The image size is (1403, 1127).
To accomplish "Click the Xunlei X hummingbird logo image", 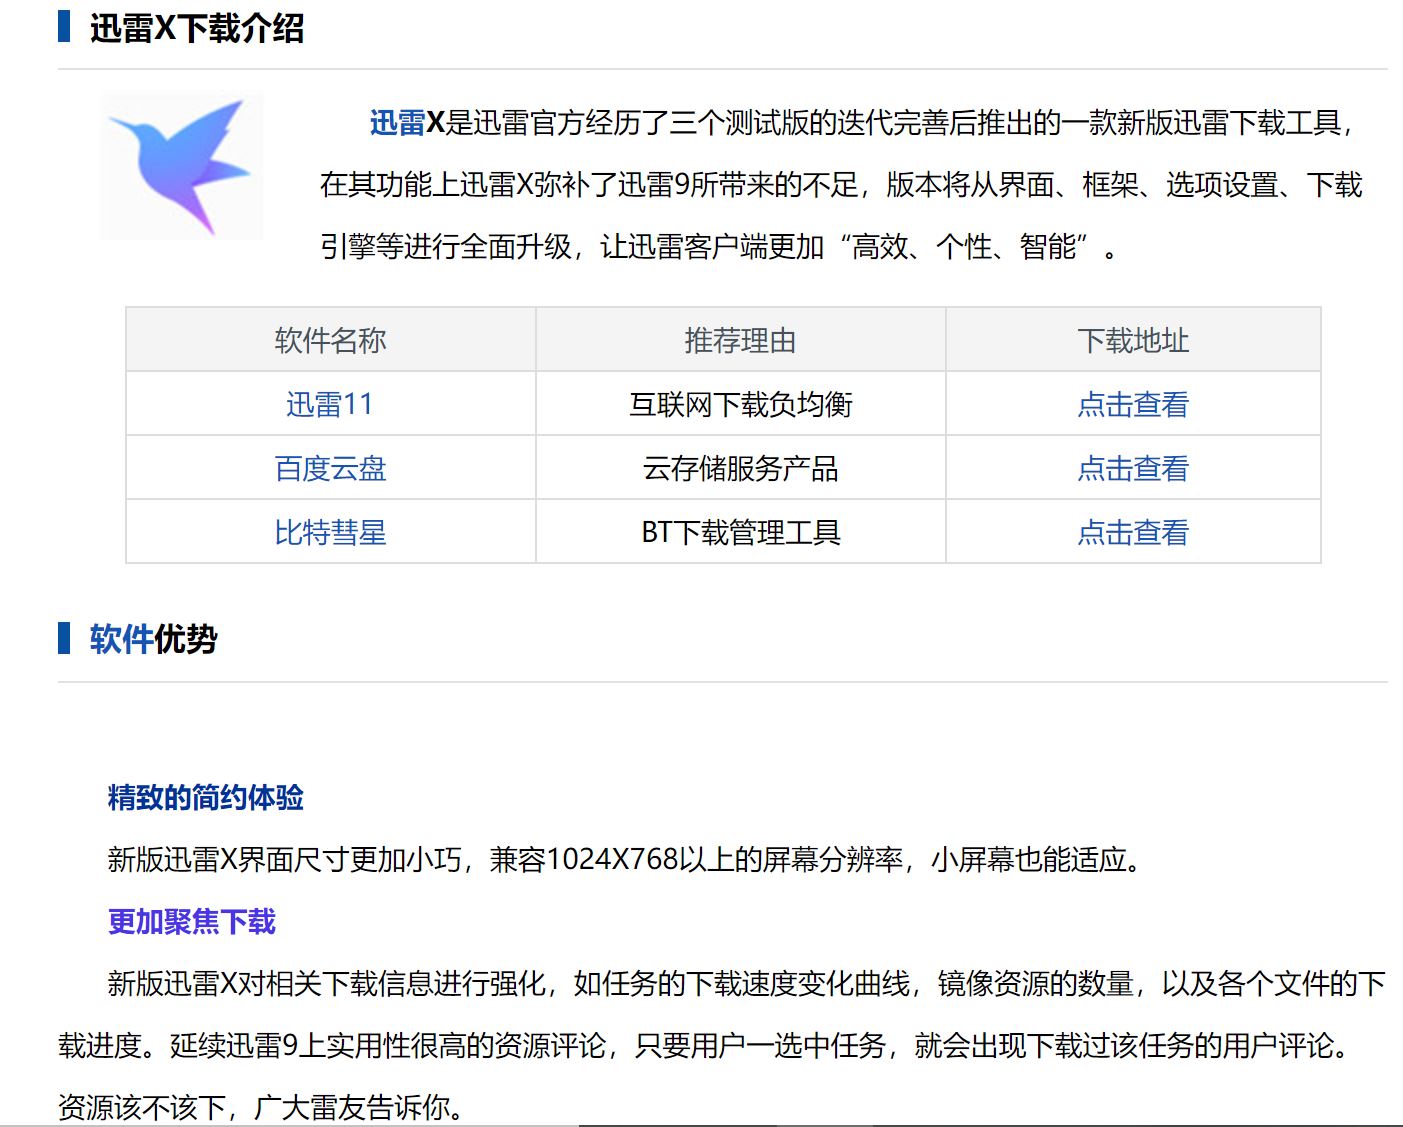I will click(x=182, y=166).
